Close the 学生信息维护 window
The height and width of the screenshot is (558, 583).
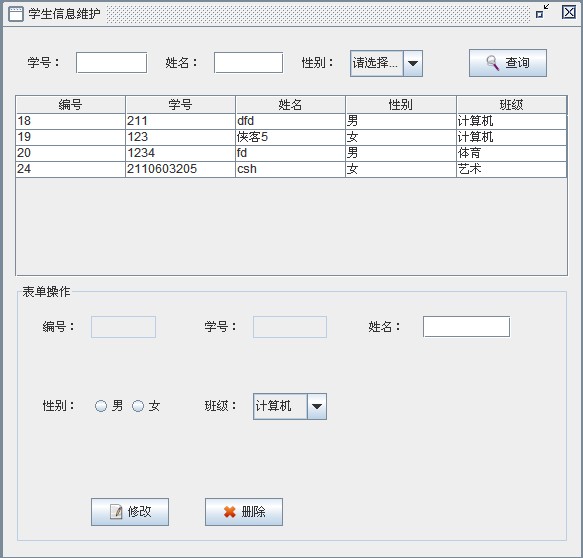(568, 13)
